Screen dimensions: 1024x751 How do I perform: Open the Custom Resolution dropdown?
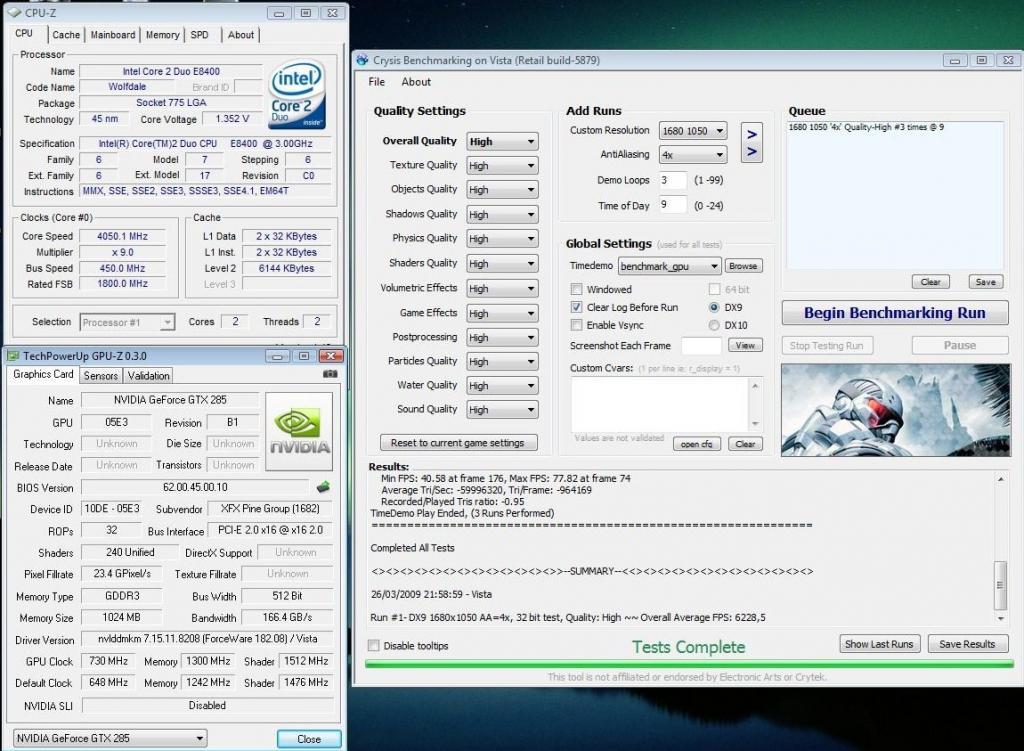pyautogui.click(x=693, y=131)
